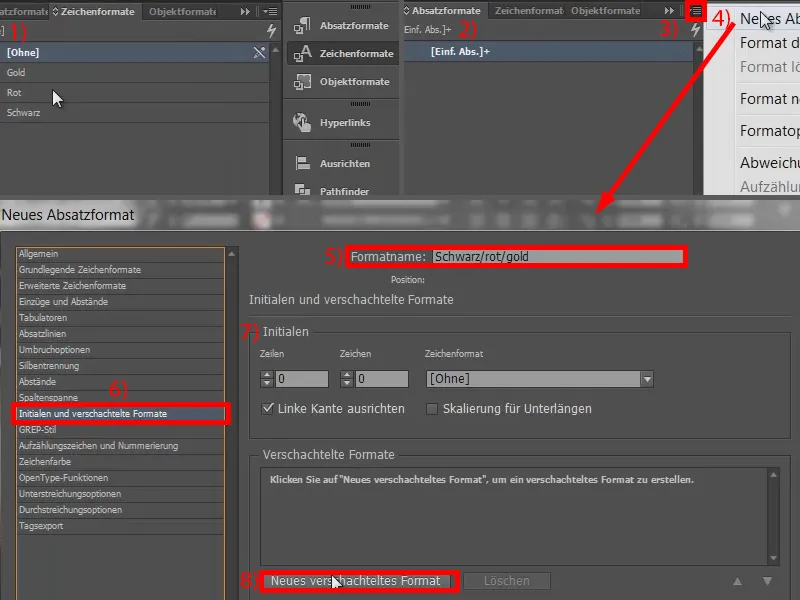
Task: Open Zeichenfarbe category
Action: [120, 462]
